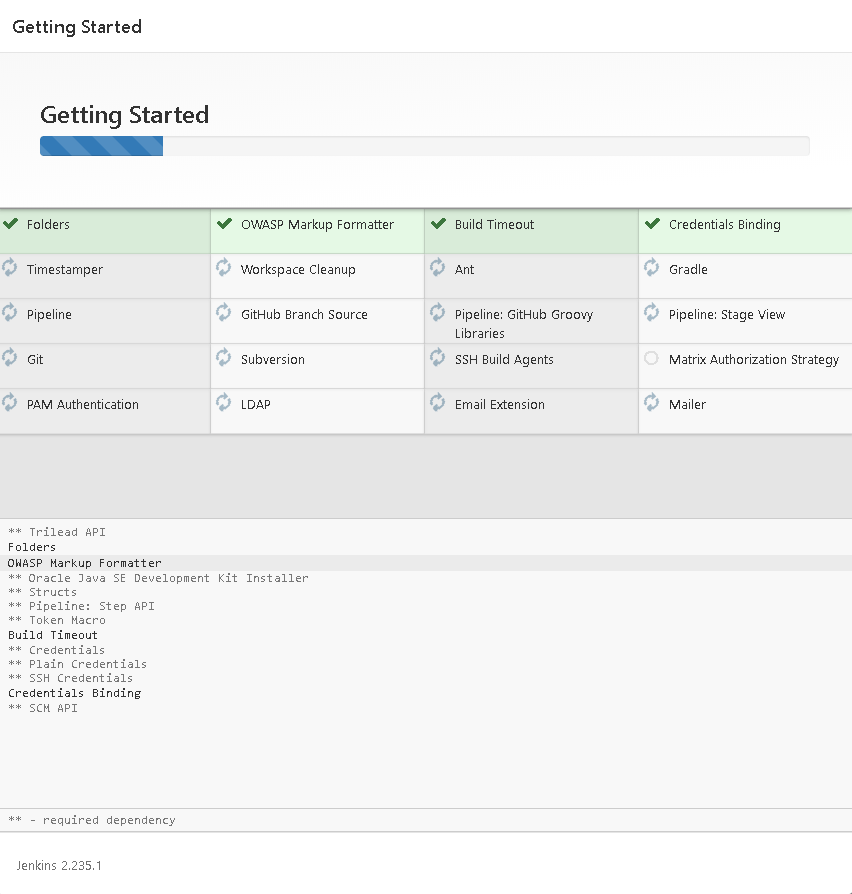
Task: Click the checkmark beside OWASP Markup Formatter
Action: point(225,224)
